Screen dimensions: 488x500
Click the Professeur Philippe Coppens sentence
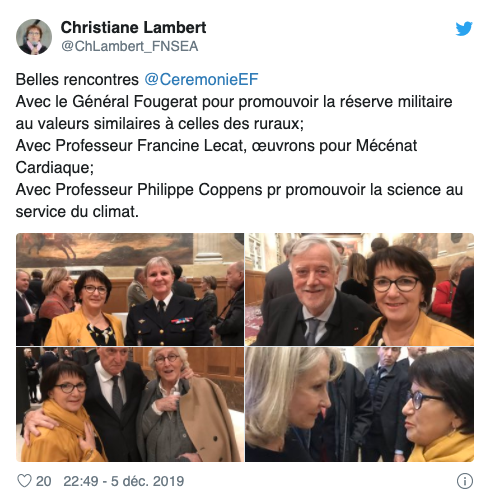click(x=239, y=189)
